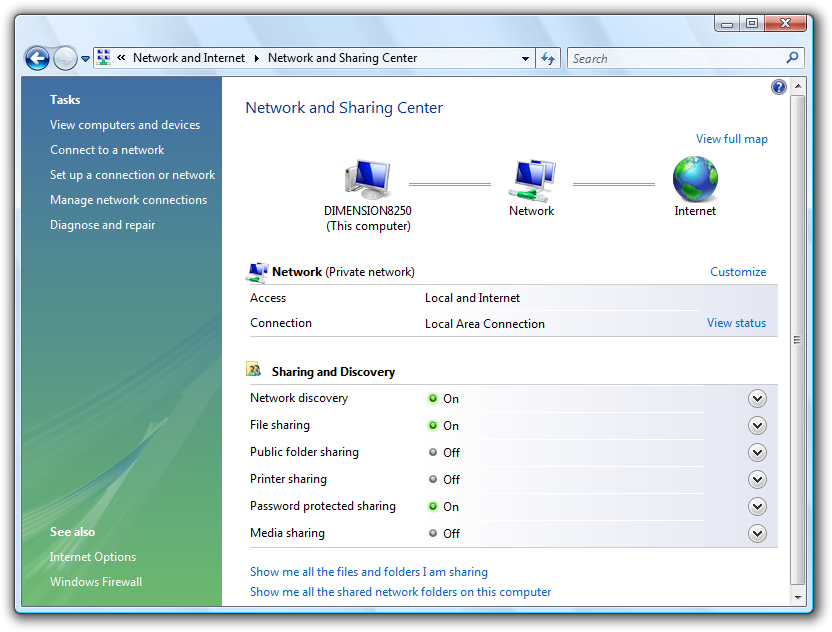Click the magnifying glass search icon
Image resolution: width=832 pixels, height=632 pixels.
coord(792,57)
